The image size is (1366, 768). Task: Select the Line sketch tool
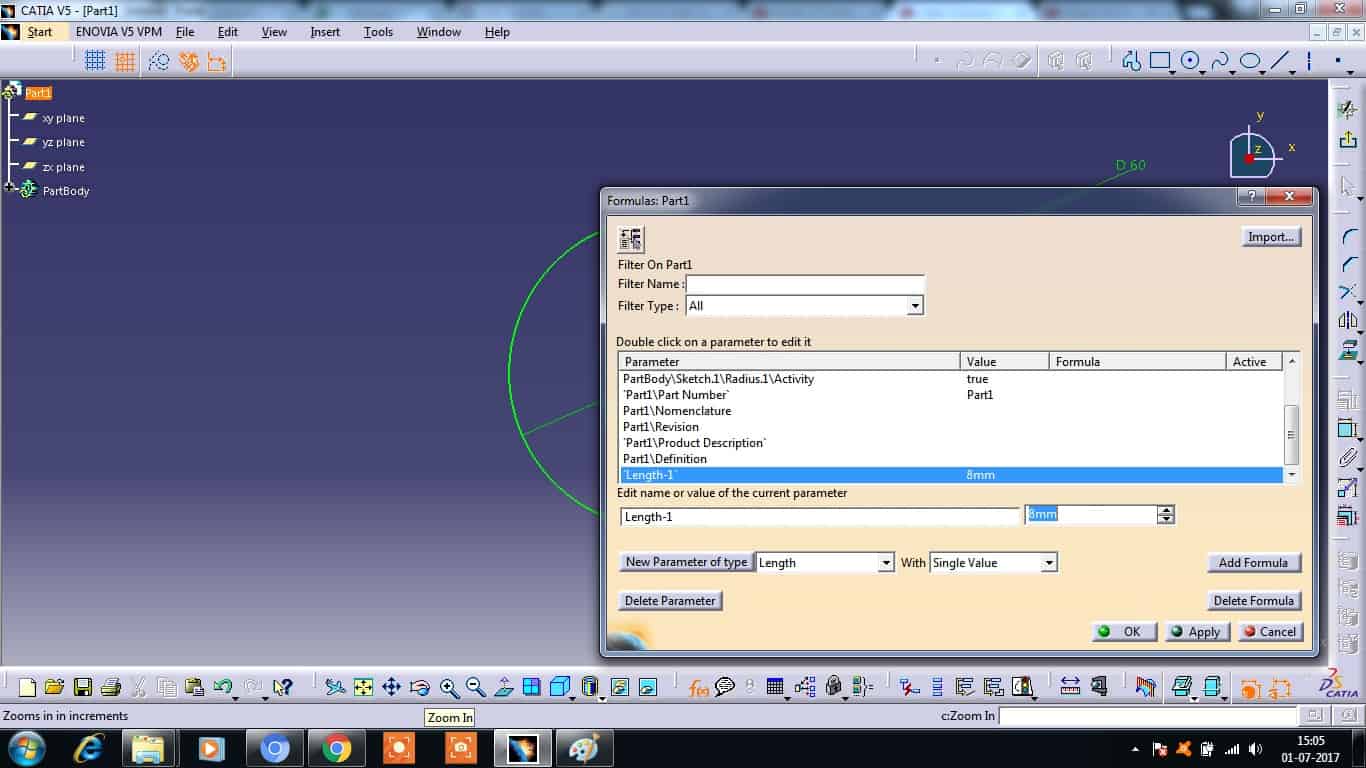tap(1280, 61)
